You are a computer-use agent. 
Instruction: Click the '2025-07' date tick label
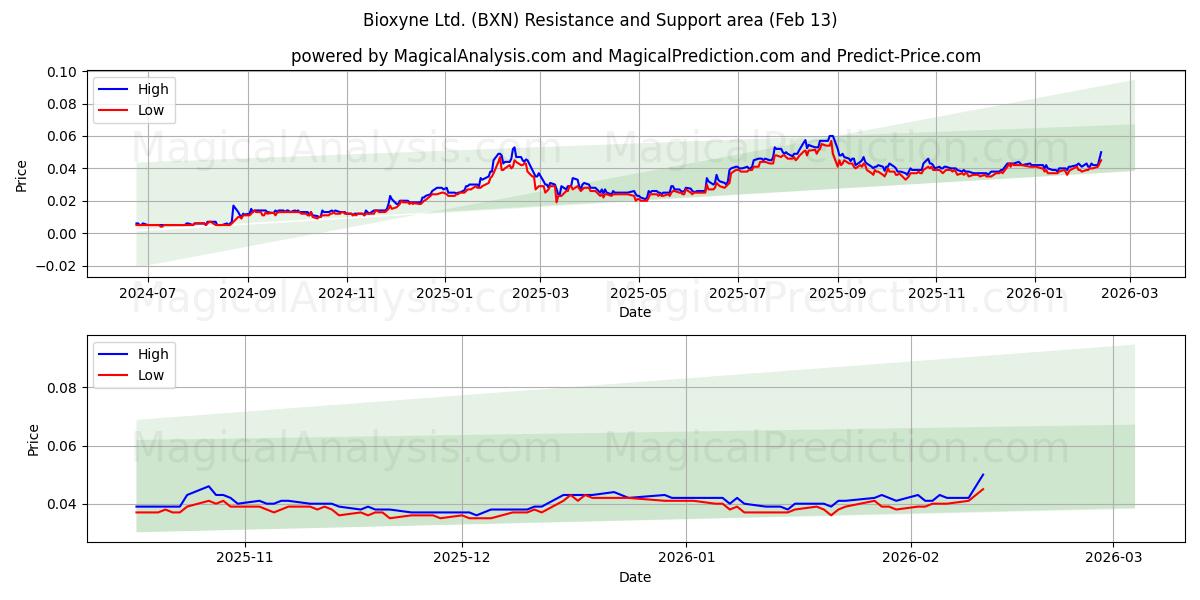pyautogui.click(x=738, y=295)
